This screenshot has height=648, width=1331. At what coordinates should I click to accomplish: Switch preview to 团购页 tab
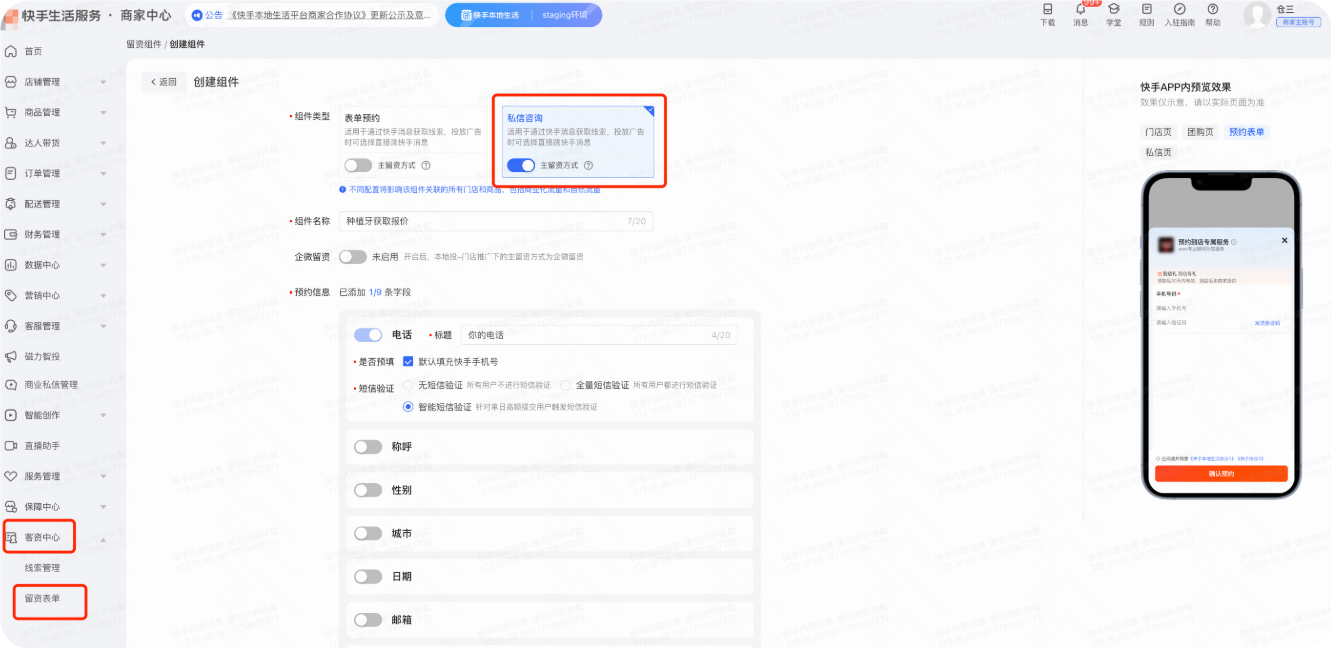(1200, 132)
